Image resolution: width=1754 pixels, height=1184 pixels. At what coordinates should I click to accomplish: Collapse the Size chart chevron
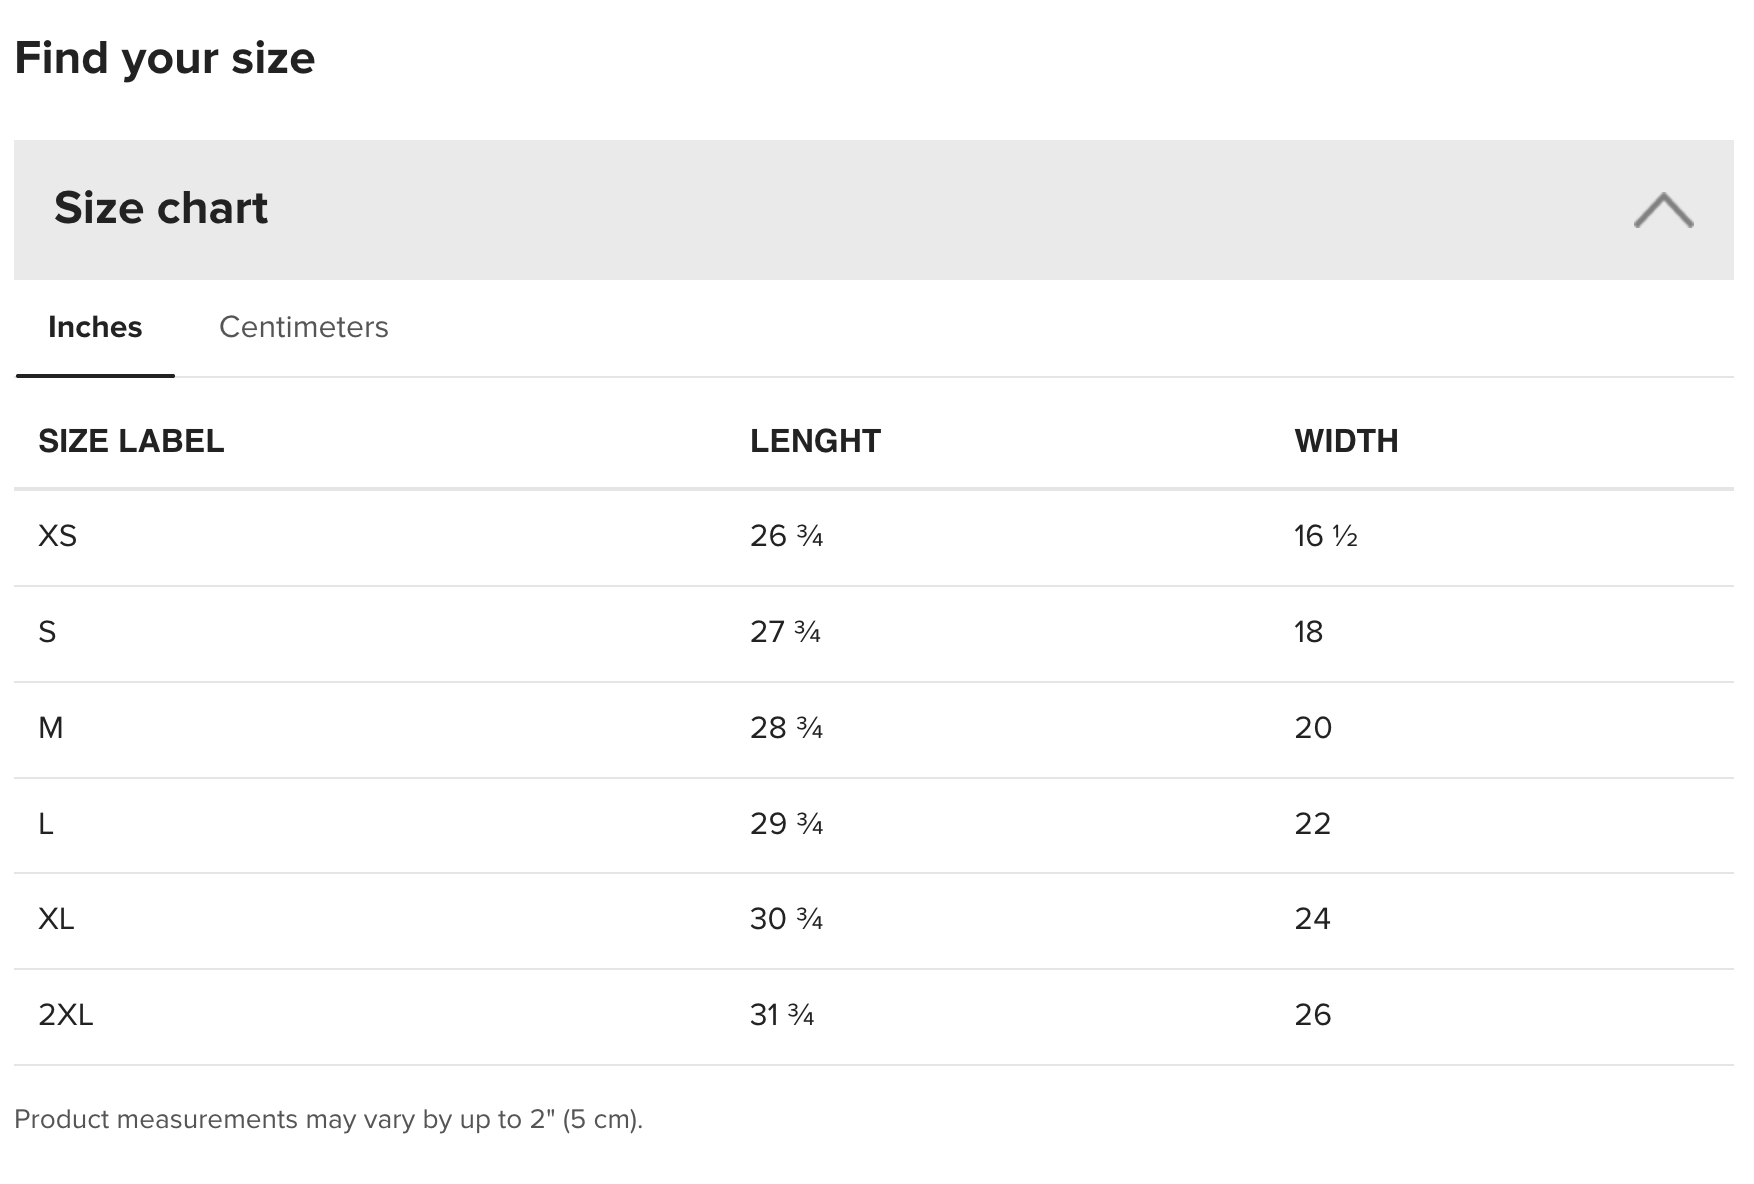click(1663, 210)
